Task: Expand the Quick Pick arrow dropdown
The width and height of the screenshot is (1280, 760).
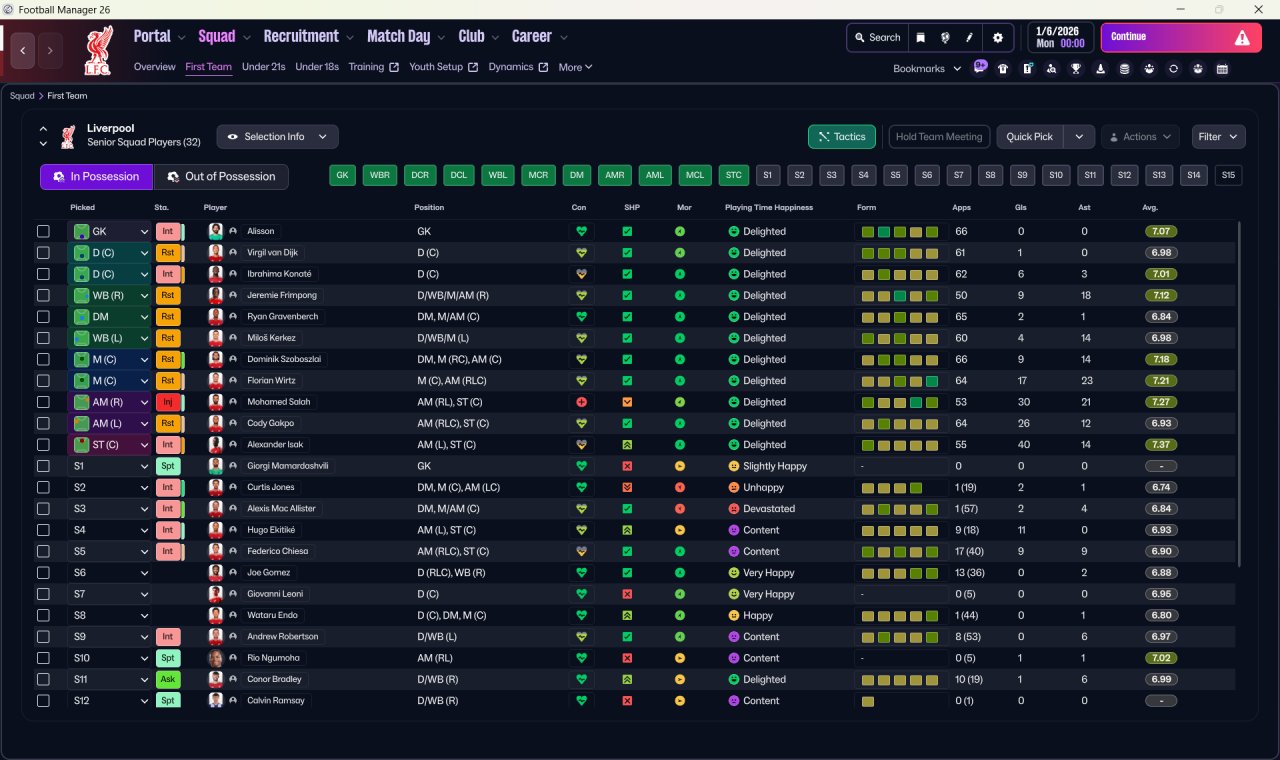Action: tap(1079, 137)
